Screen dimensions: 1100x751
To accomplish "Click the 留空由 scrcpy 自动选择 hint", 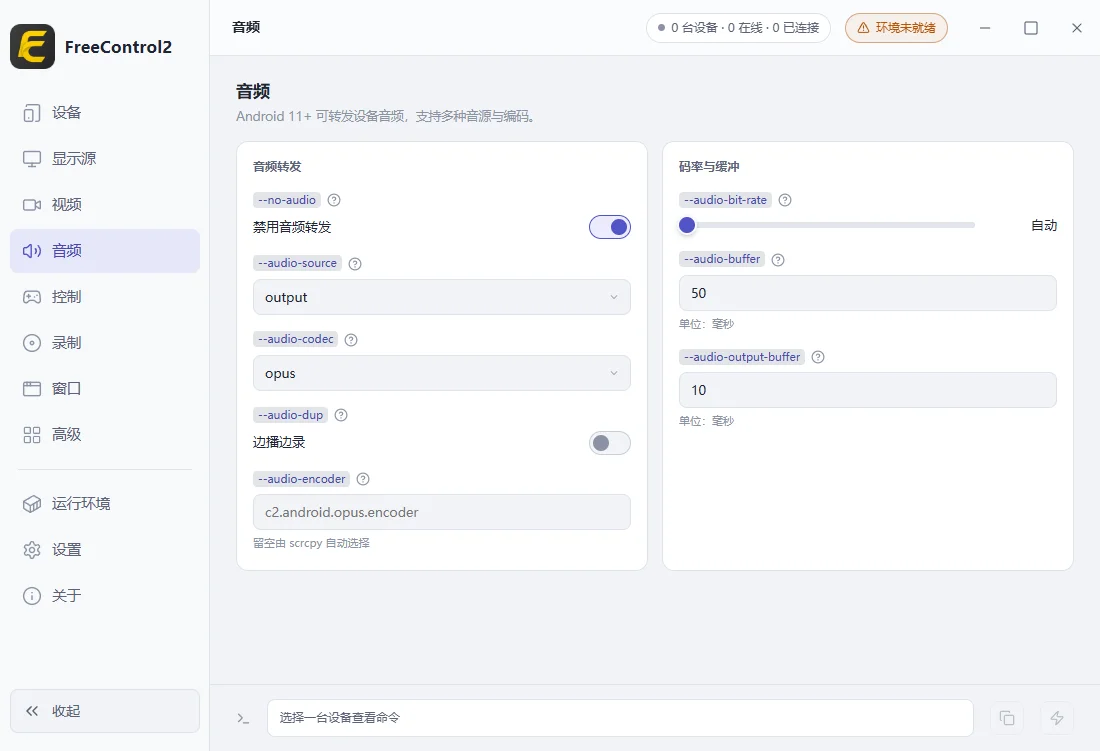I will pos(311,543).
